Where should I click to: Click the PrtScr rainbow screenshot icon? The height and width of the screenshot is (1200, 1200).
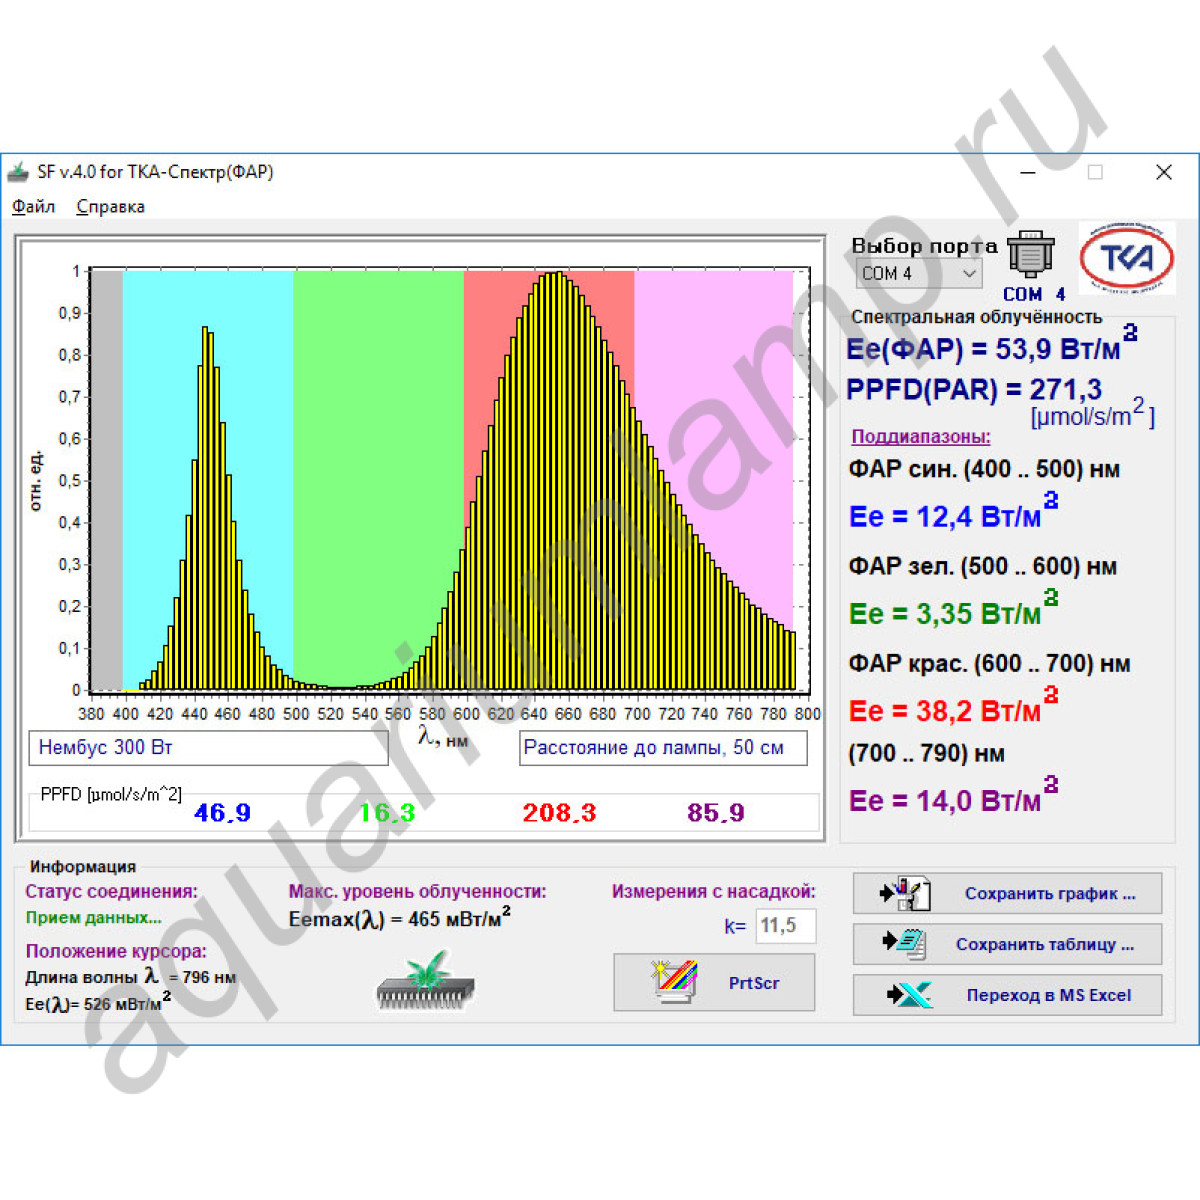(x=674, y=982)
